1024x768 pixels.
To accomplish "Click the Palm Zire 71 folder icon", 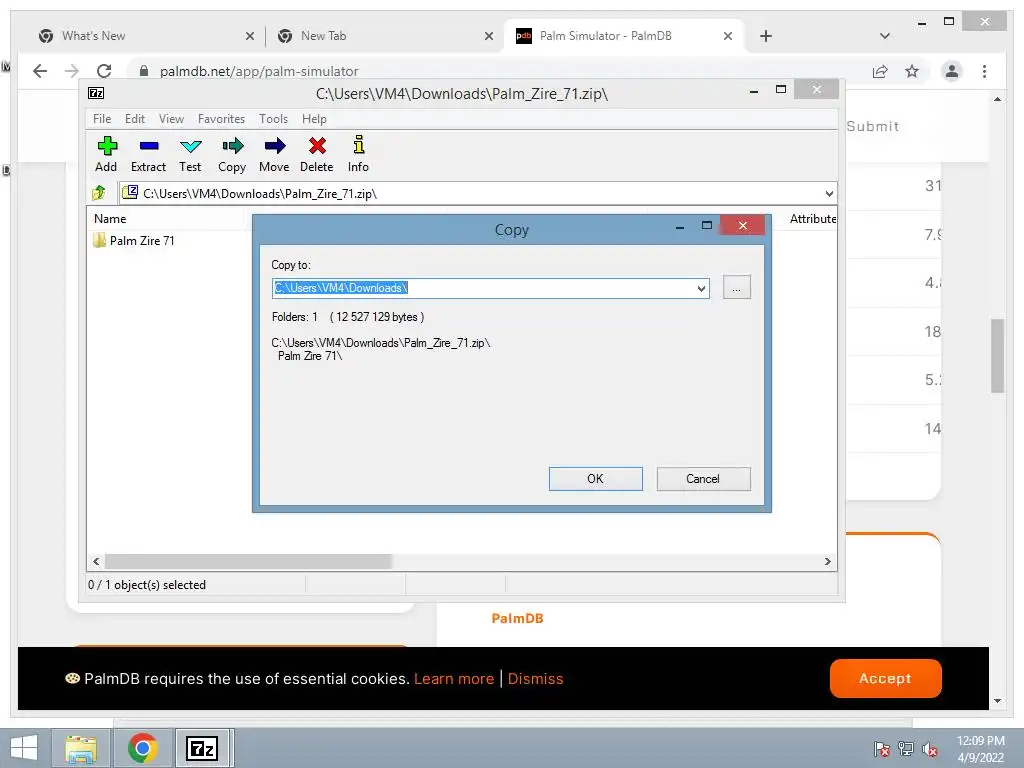I will tap(99, 240).
